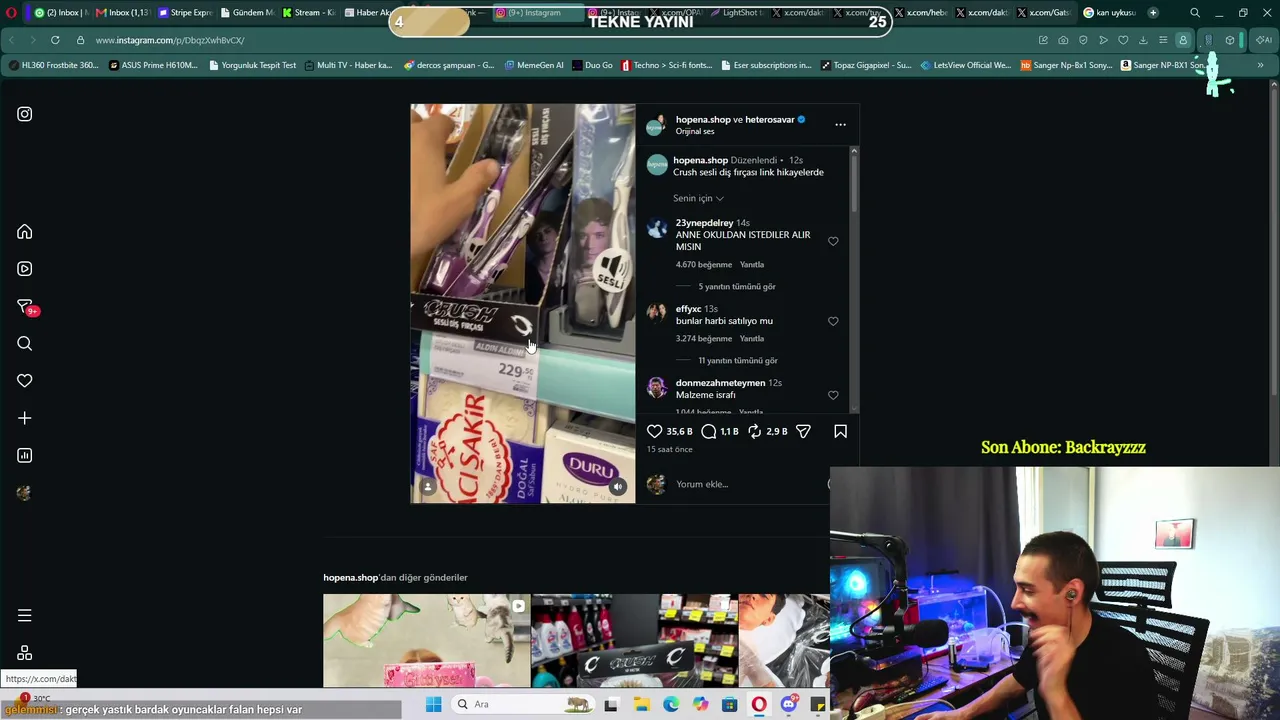Open the hamburger More menu in sidebar

click(25, 616)
